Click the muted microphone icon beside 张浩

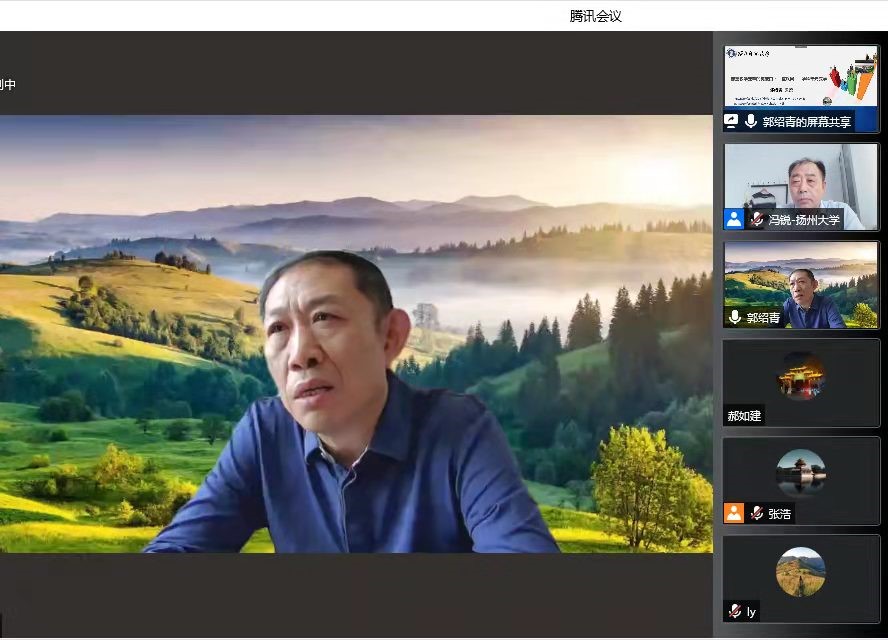point(757,513)
